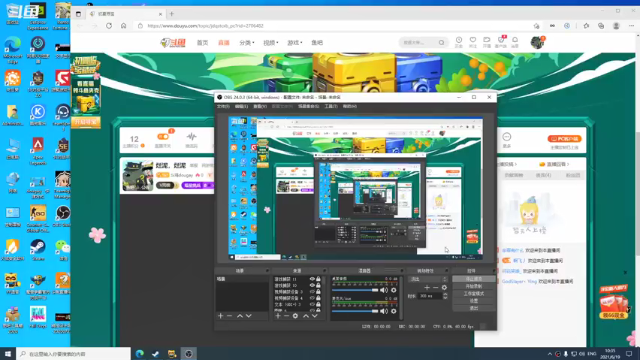Add a new source with Sources plus icon
Image resolution: width=640 pixels, height=360 pixels.
pyautogui.click(x=278, y=316)
